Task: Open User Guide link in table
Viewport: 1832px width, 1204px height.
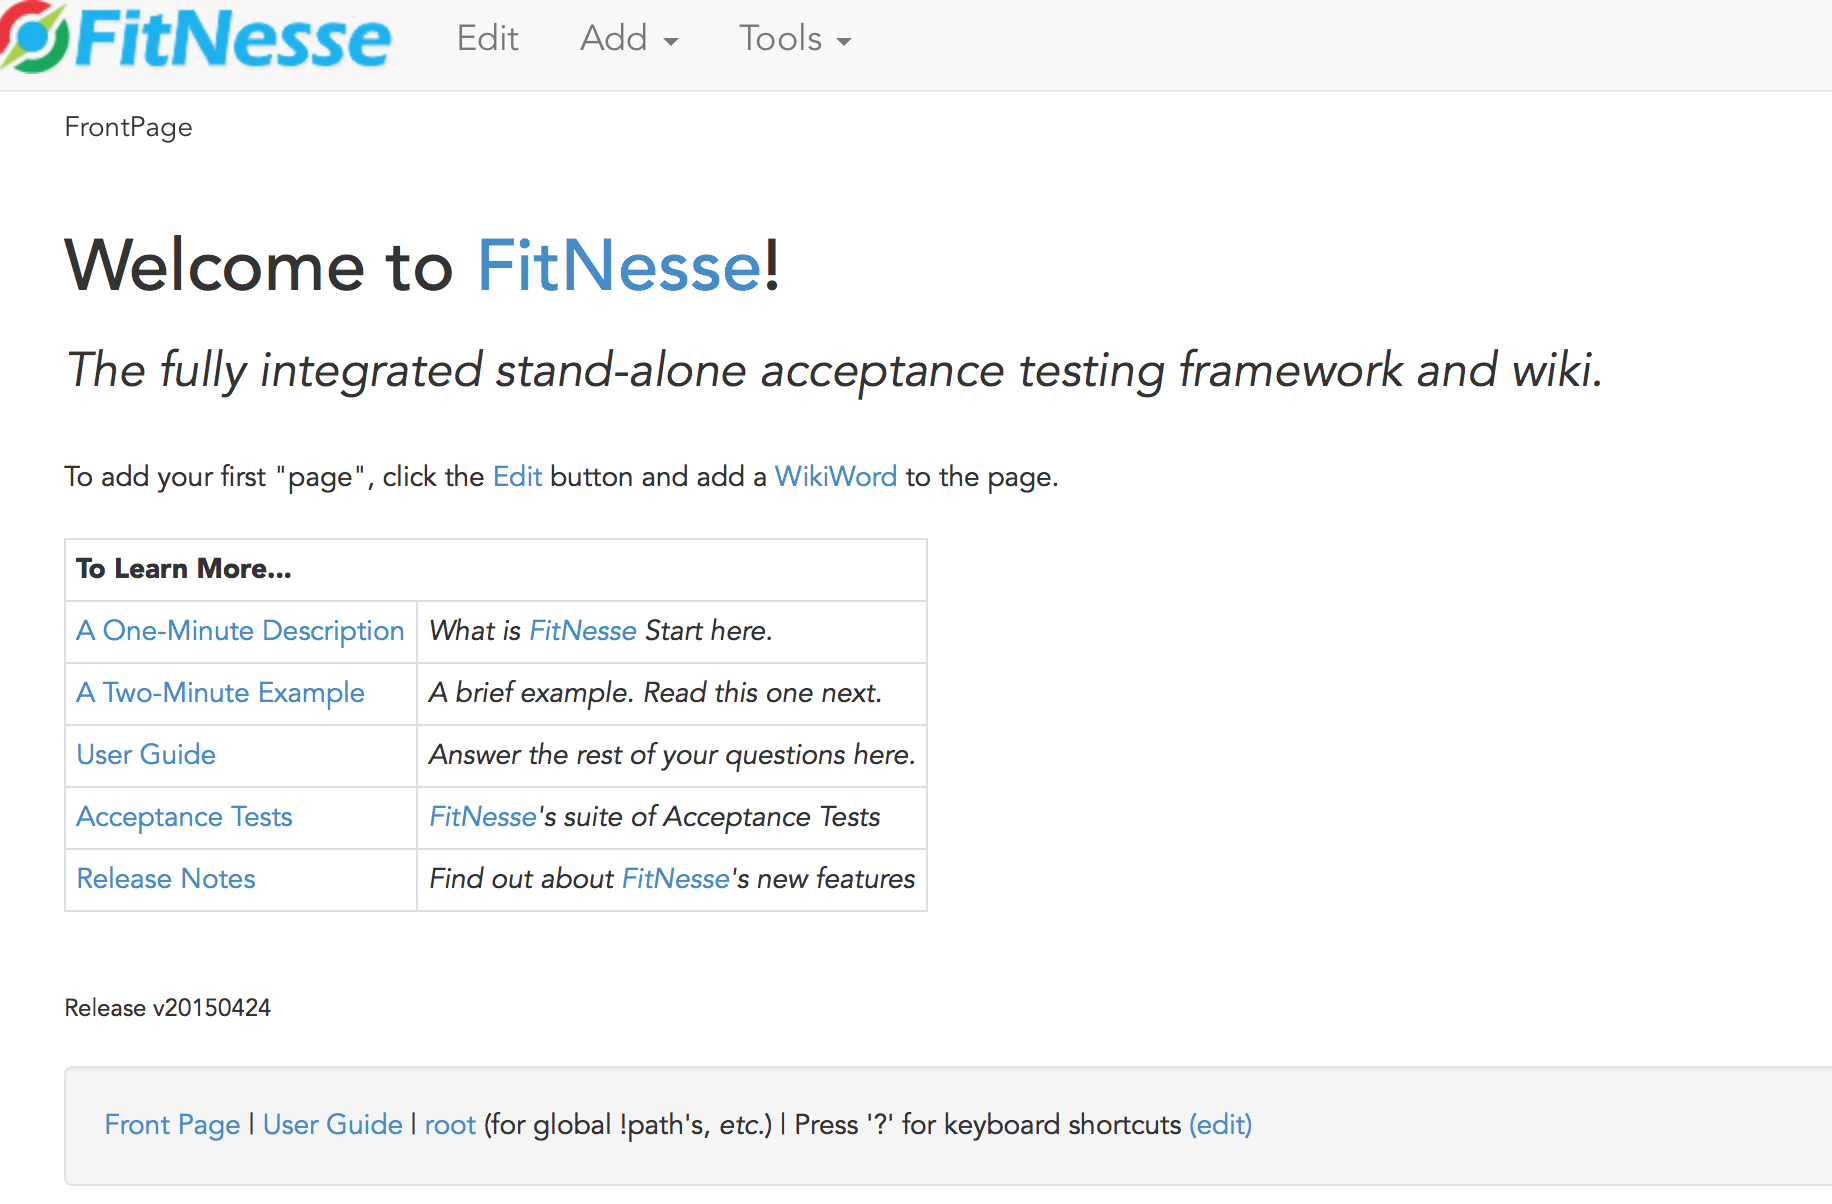Action: (146, 755)
